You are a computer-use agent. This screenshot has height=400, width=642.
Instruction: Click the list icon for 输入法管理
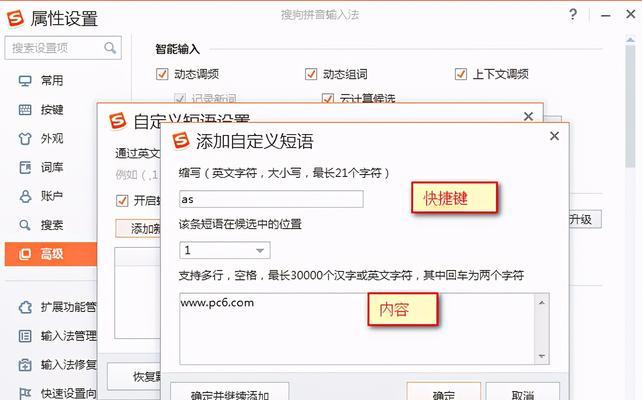click(x=25, y=336)
